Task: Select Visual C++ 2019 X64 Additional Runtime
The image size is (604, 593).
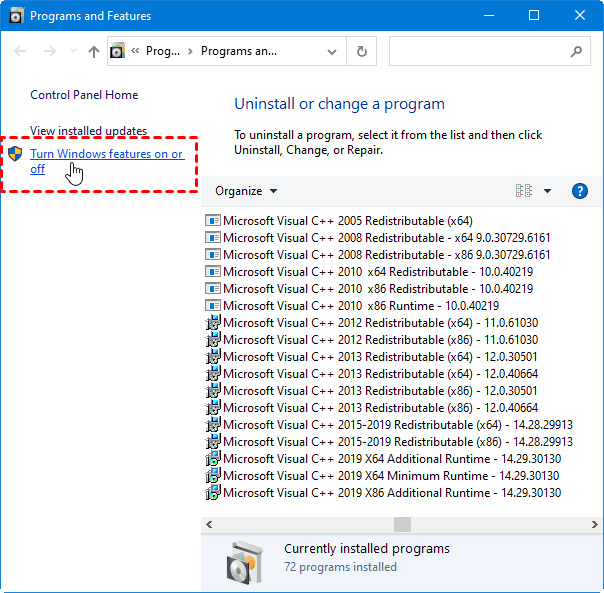Action: point(383,459)
